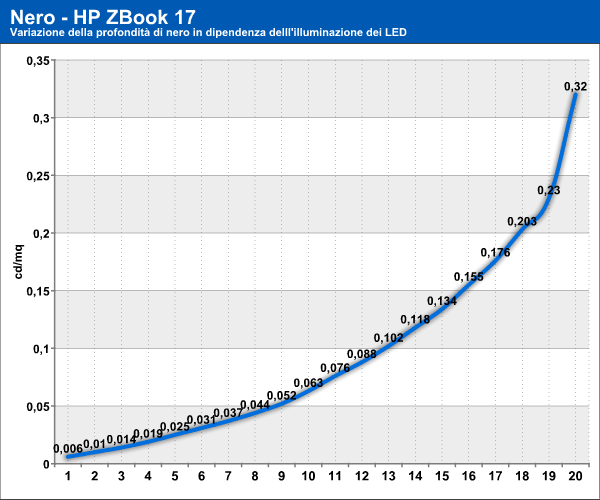Click data label "0,052"
The height and width of the screenshot is (500, 600).
[282, 396]
